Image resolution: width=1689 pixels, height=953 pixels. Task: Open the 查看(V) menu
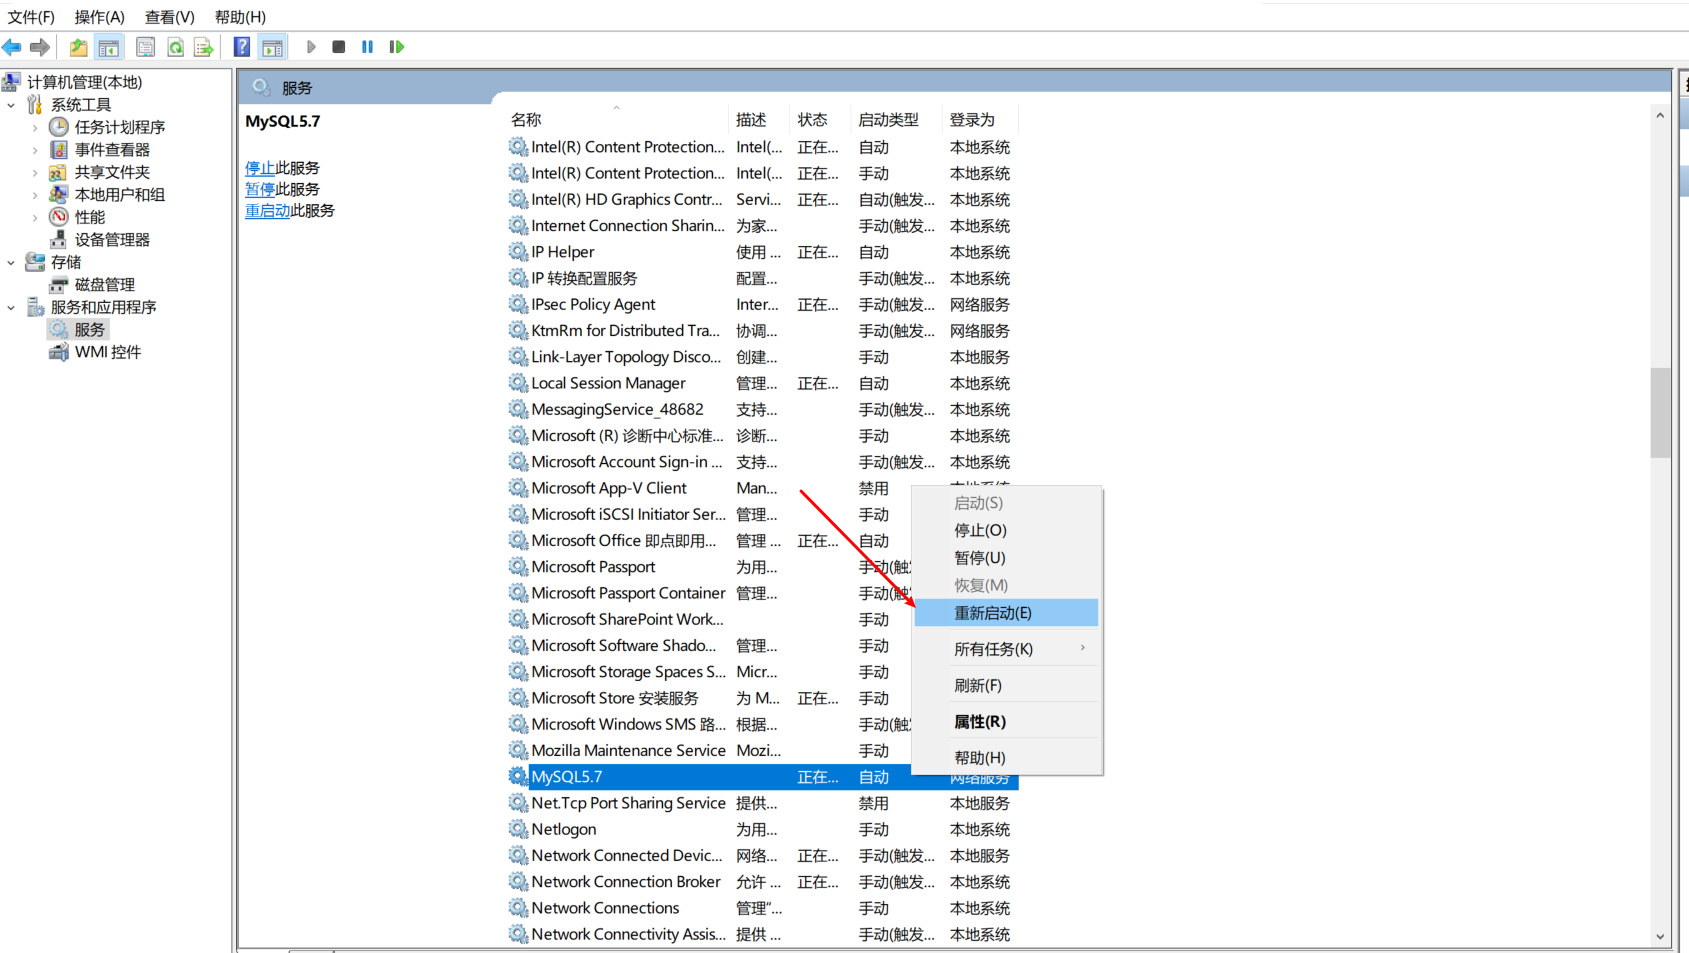click(169, 17)
